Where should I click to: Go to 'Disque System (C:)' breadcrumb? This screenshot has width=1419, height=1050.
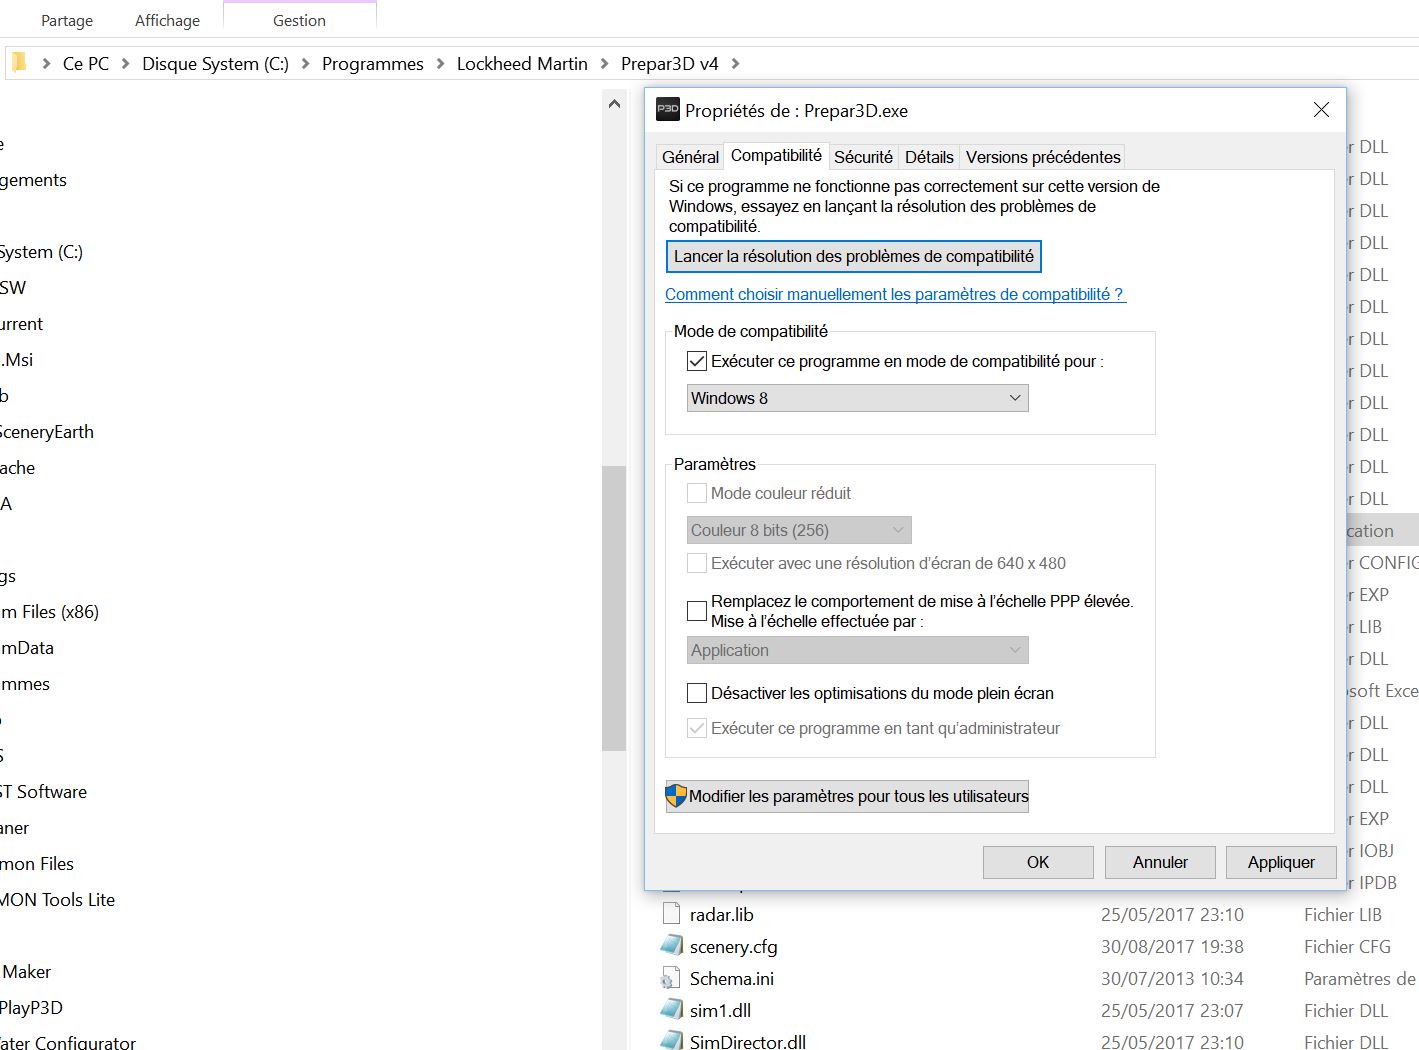pyautogui.click(x=215, y=63)
